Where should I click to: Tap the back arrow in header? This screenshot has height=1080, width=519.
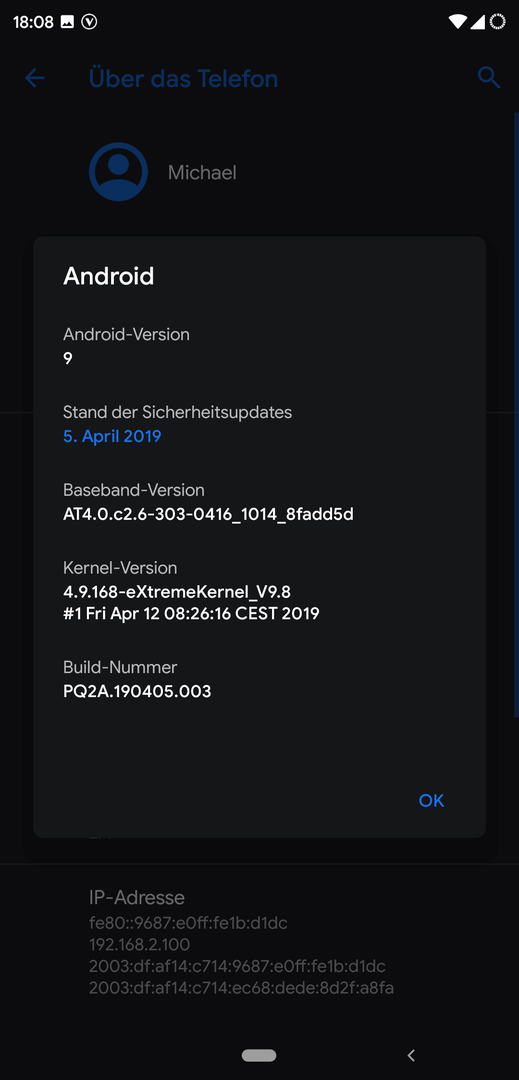tap(34, 79)
